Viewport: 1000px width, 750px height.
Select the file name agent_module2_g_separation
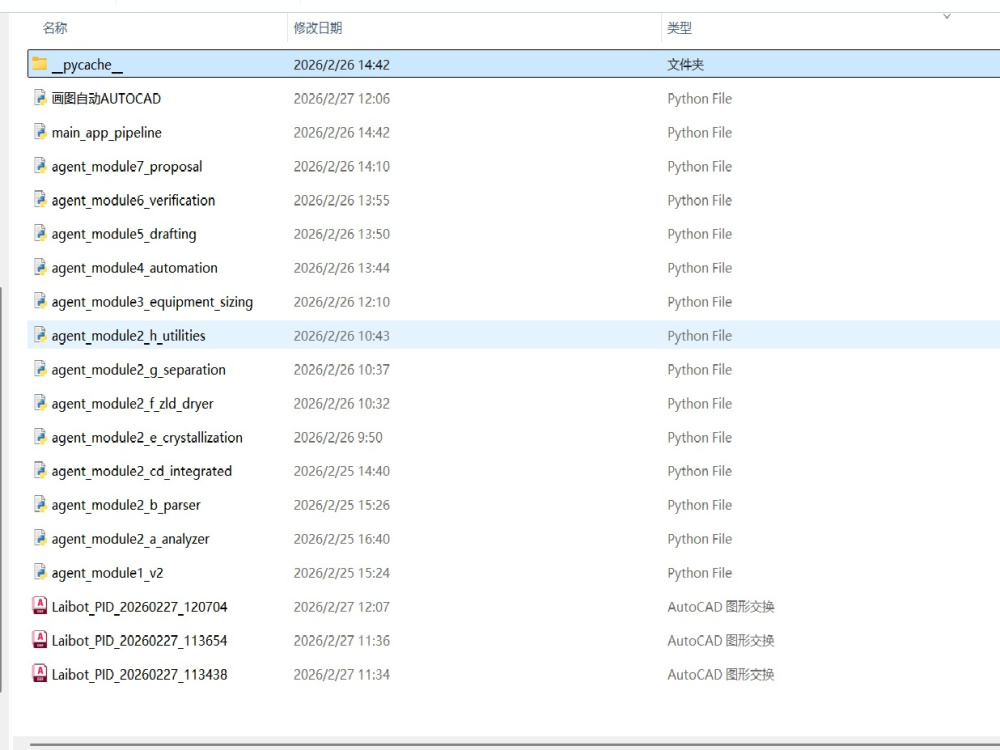[x=138, y=369]
